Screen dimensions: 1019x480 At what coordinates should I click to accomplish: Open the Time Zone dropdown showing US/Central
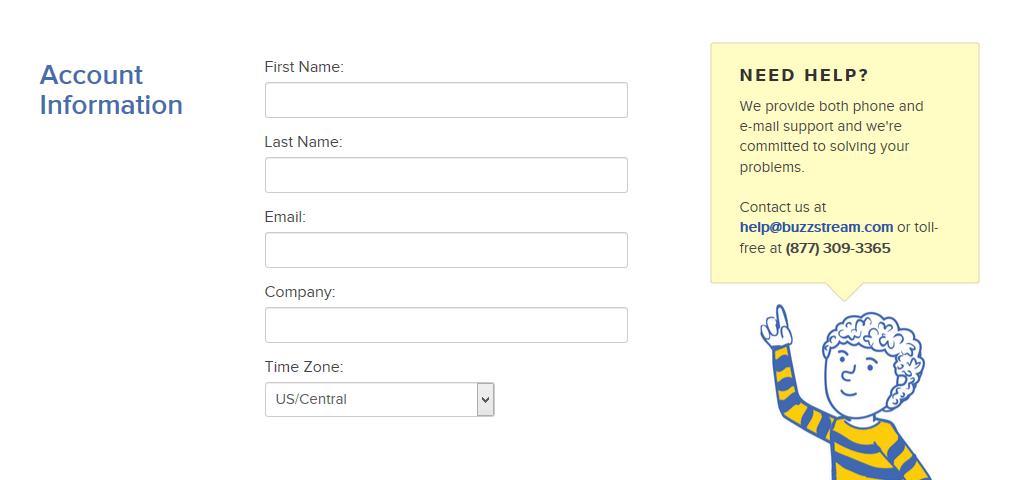click(380, 399)
